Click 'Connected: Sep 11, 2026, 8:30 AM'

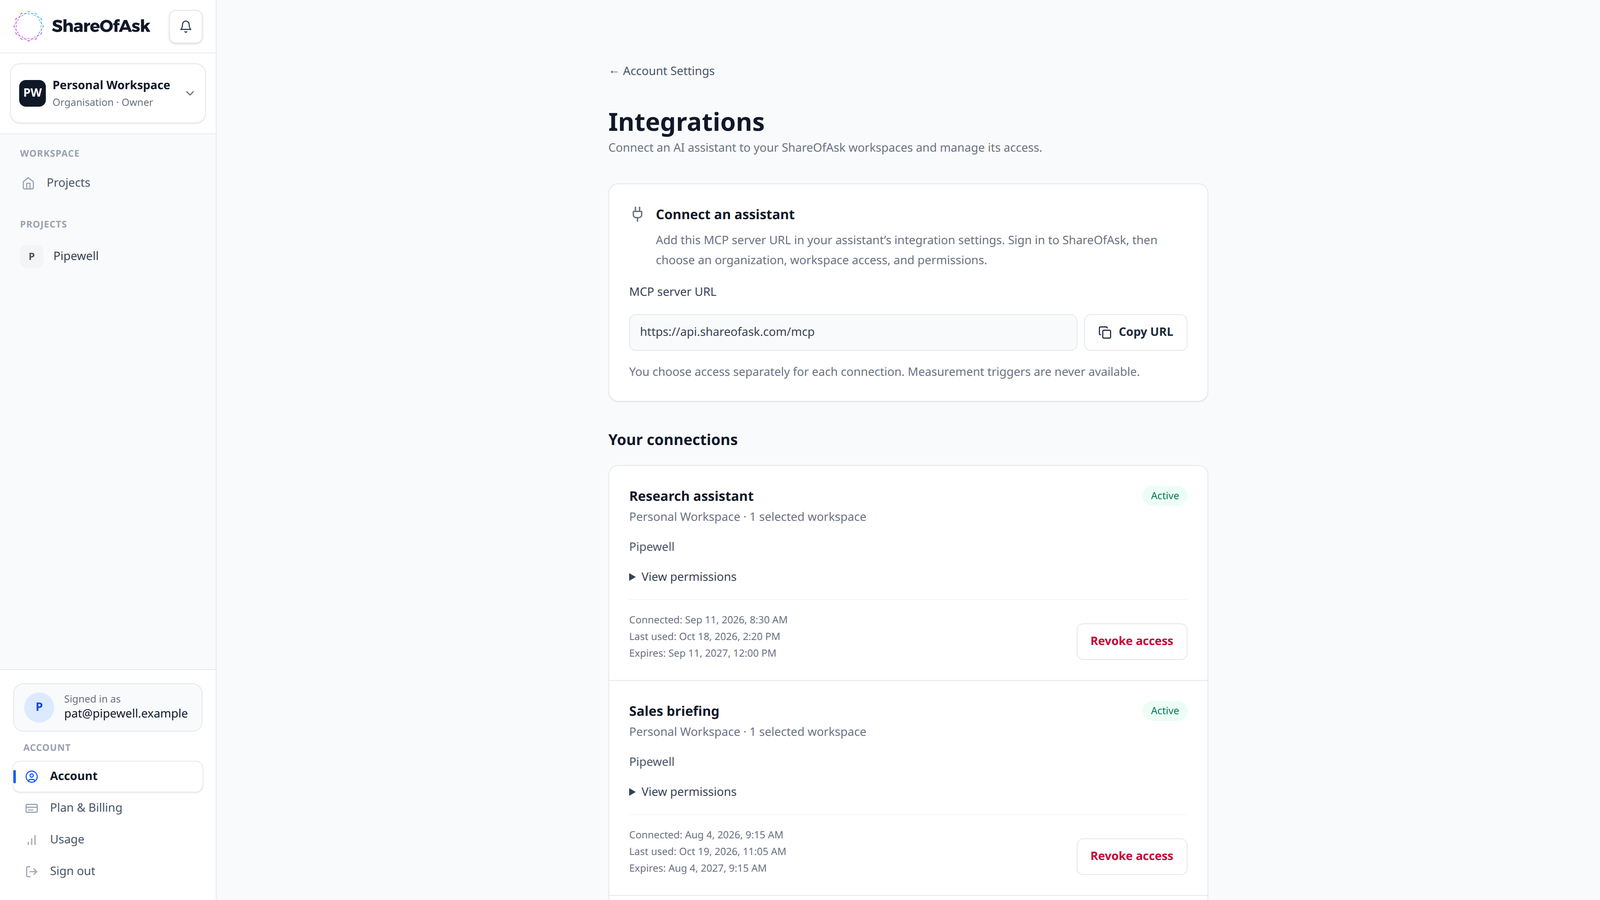click(x=708, y=620)
